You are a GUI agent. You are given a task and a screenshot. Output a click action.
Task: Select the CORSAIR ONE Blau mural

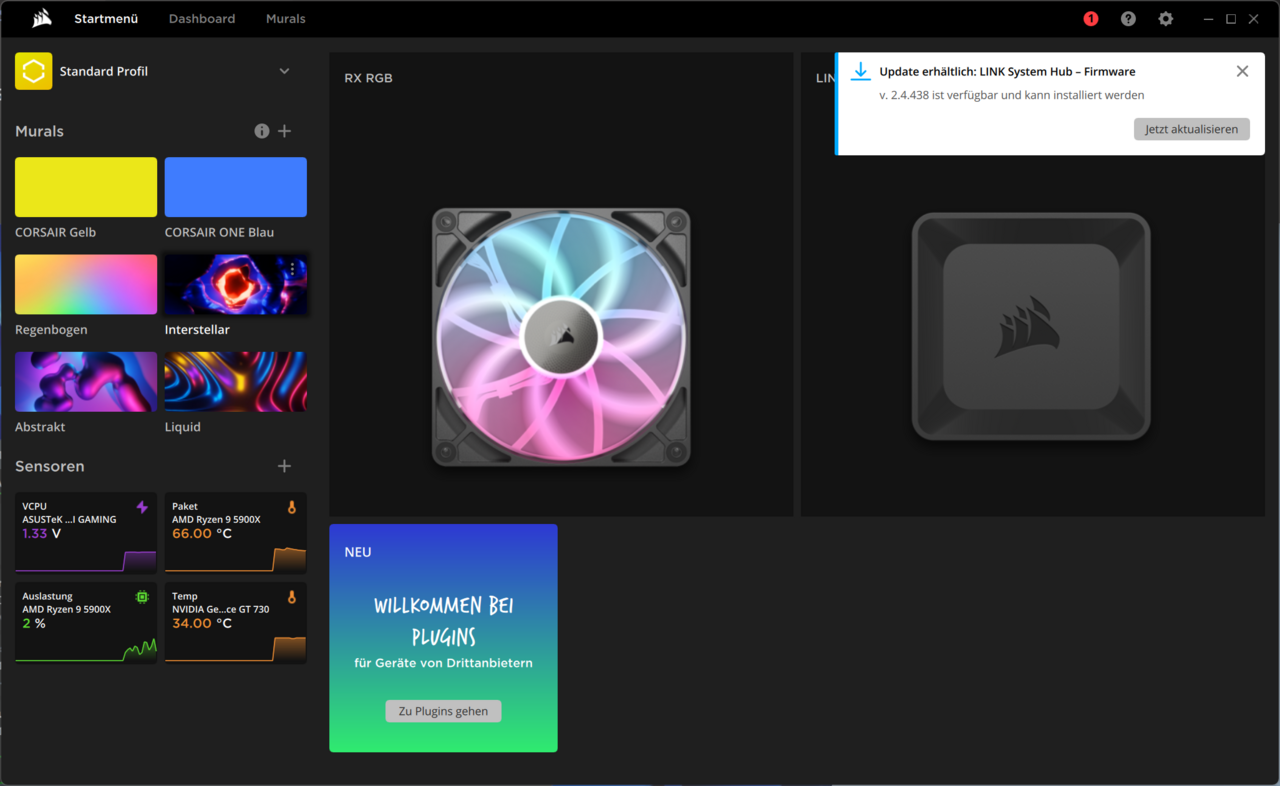click(236, 187)
